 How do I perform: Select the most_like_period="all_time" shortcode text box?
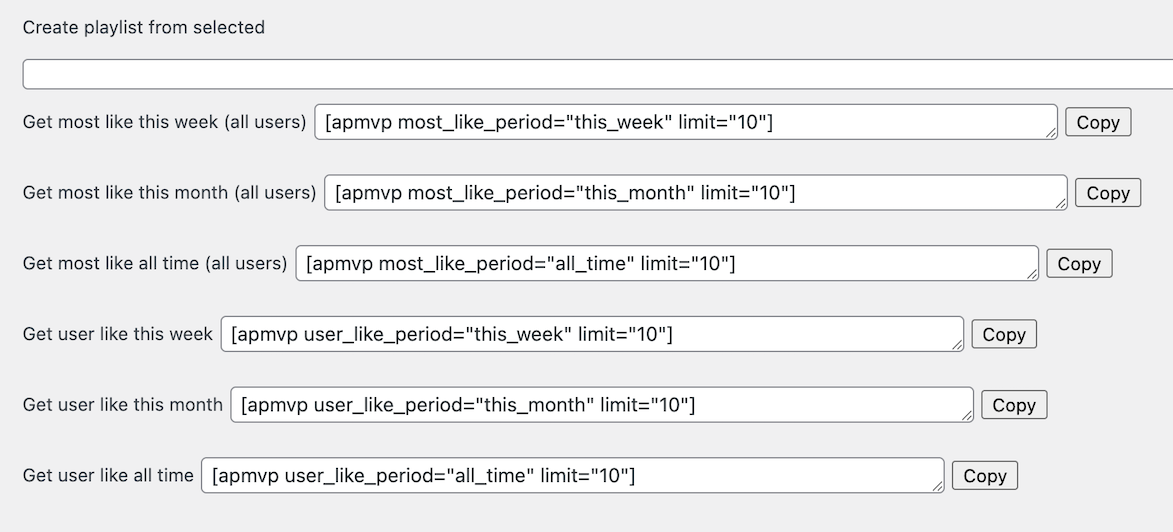(666, 264)
